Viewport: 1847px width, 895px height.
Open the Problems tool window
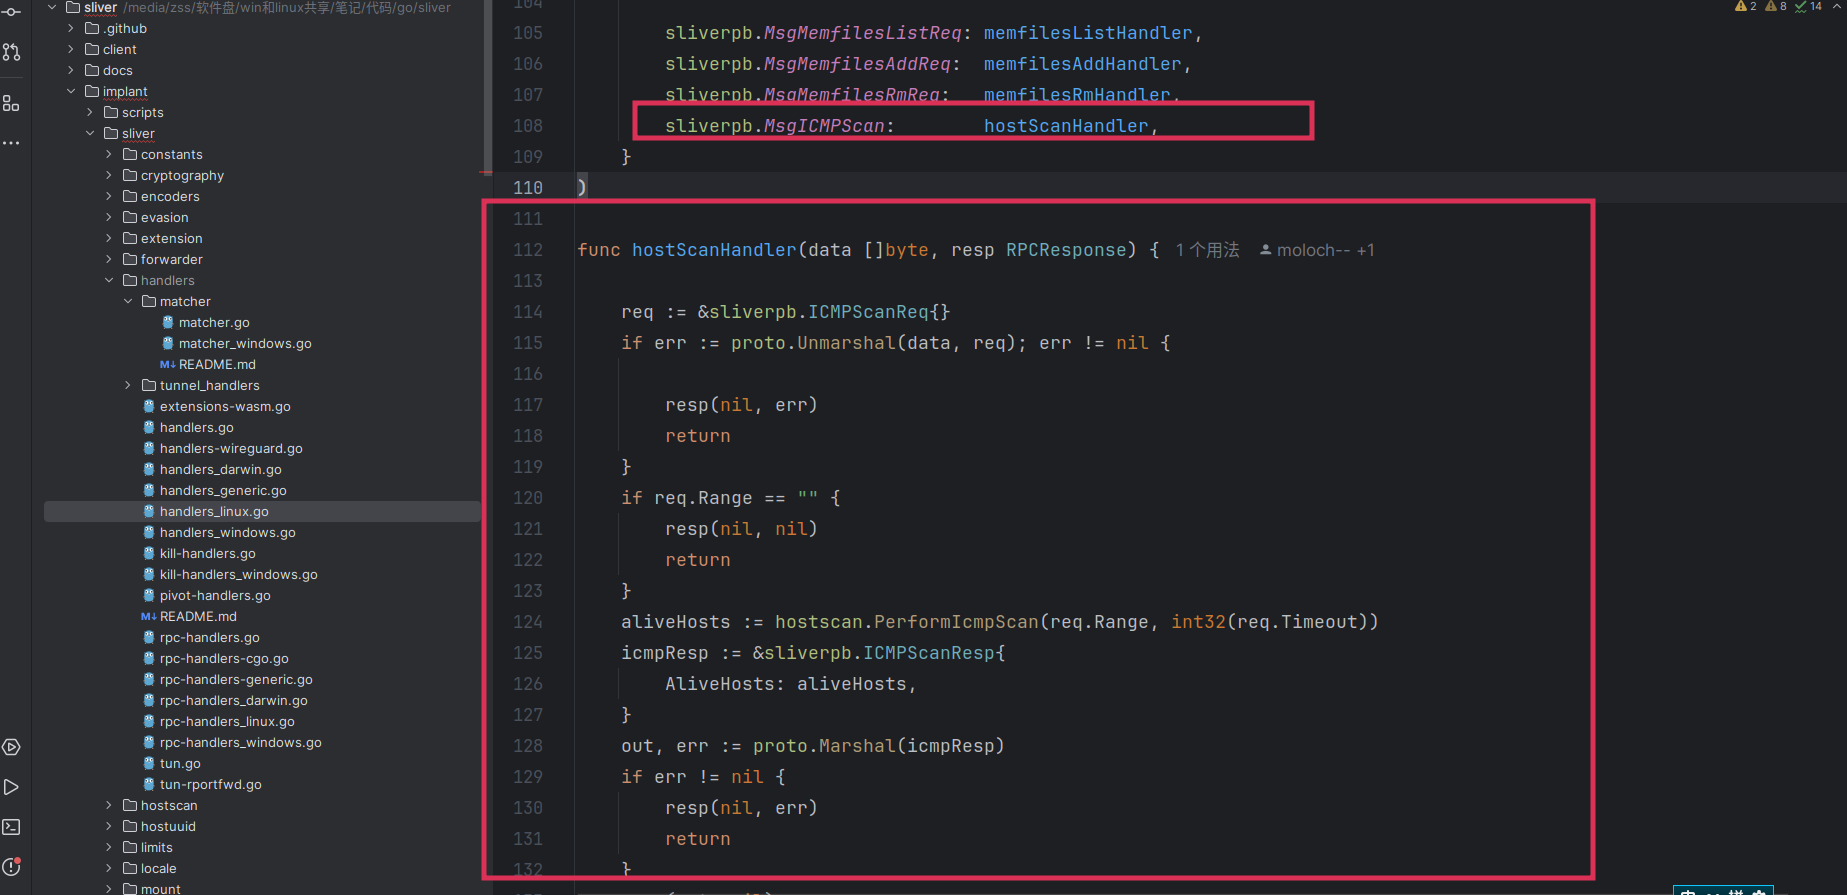click(12, 867)
